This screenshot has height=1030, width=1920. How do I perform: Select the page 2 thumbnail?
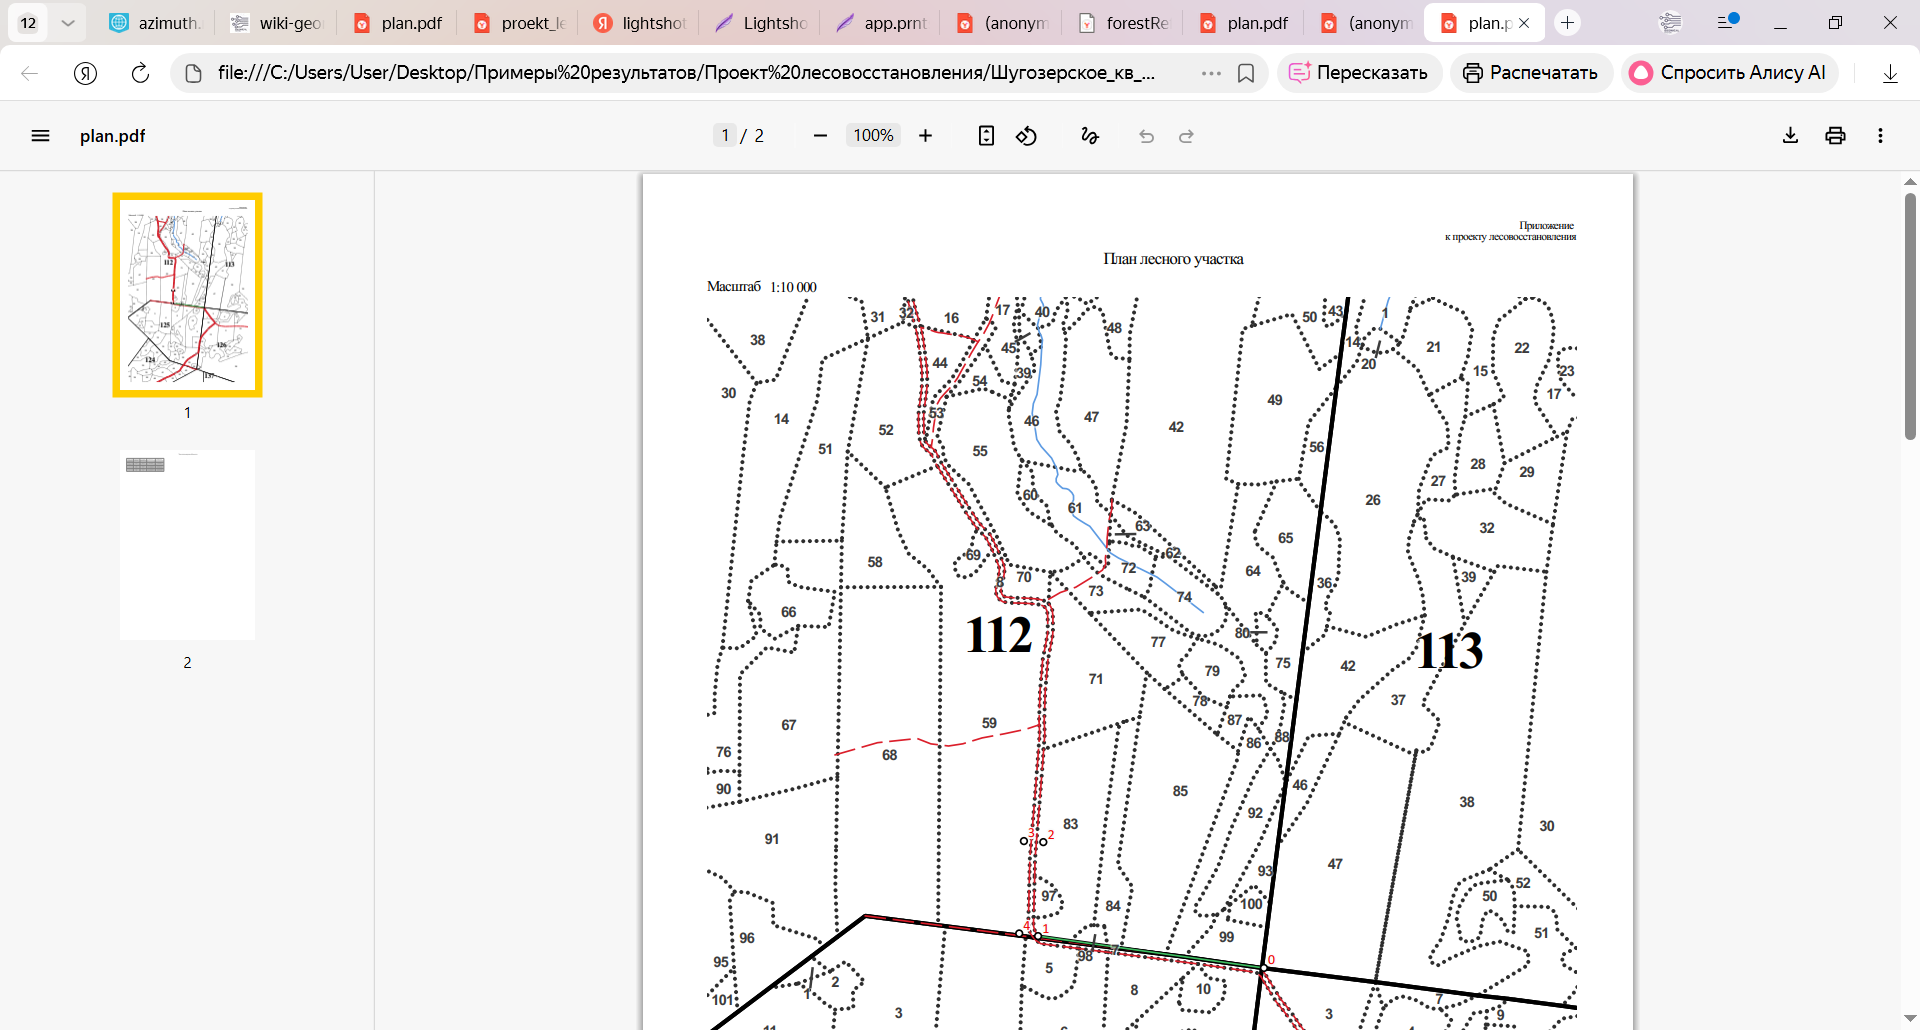[x=187, y=545]
